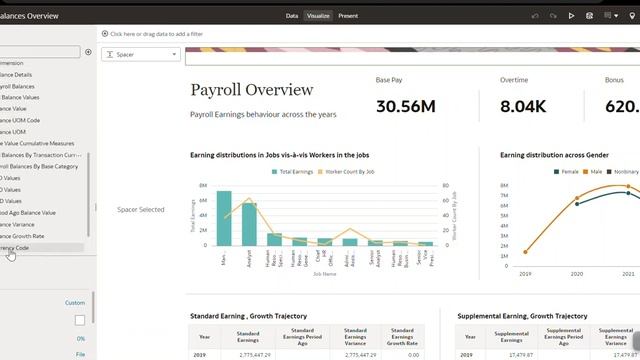Click the 0% transparency value
Image resolution: width=640 pixels, height=360 pixels.
[x=81, y=339]
